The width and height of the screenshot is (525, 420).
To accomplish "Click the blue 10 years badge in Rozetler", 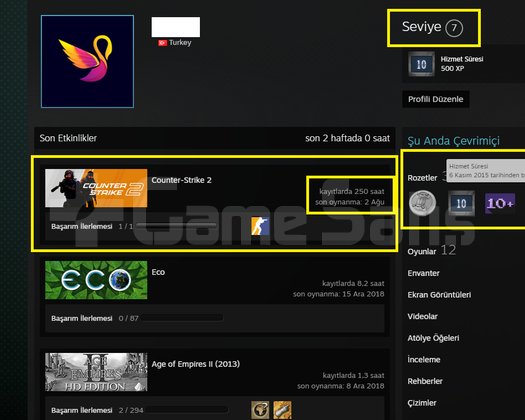I will tap(461, 203).
